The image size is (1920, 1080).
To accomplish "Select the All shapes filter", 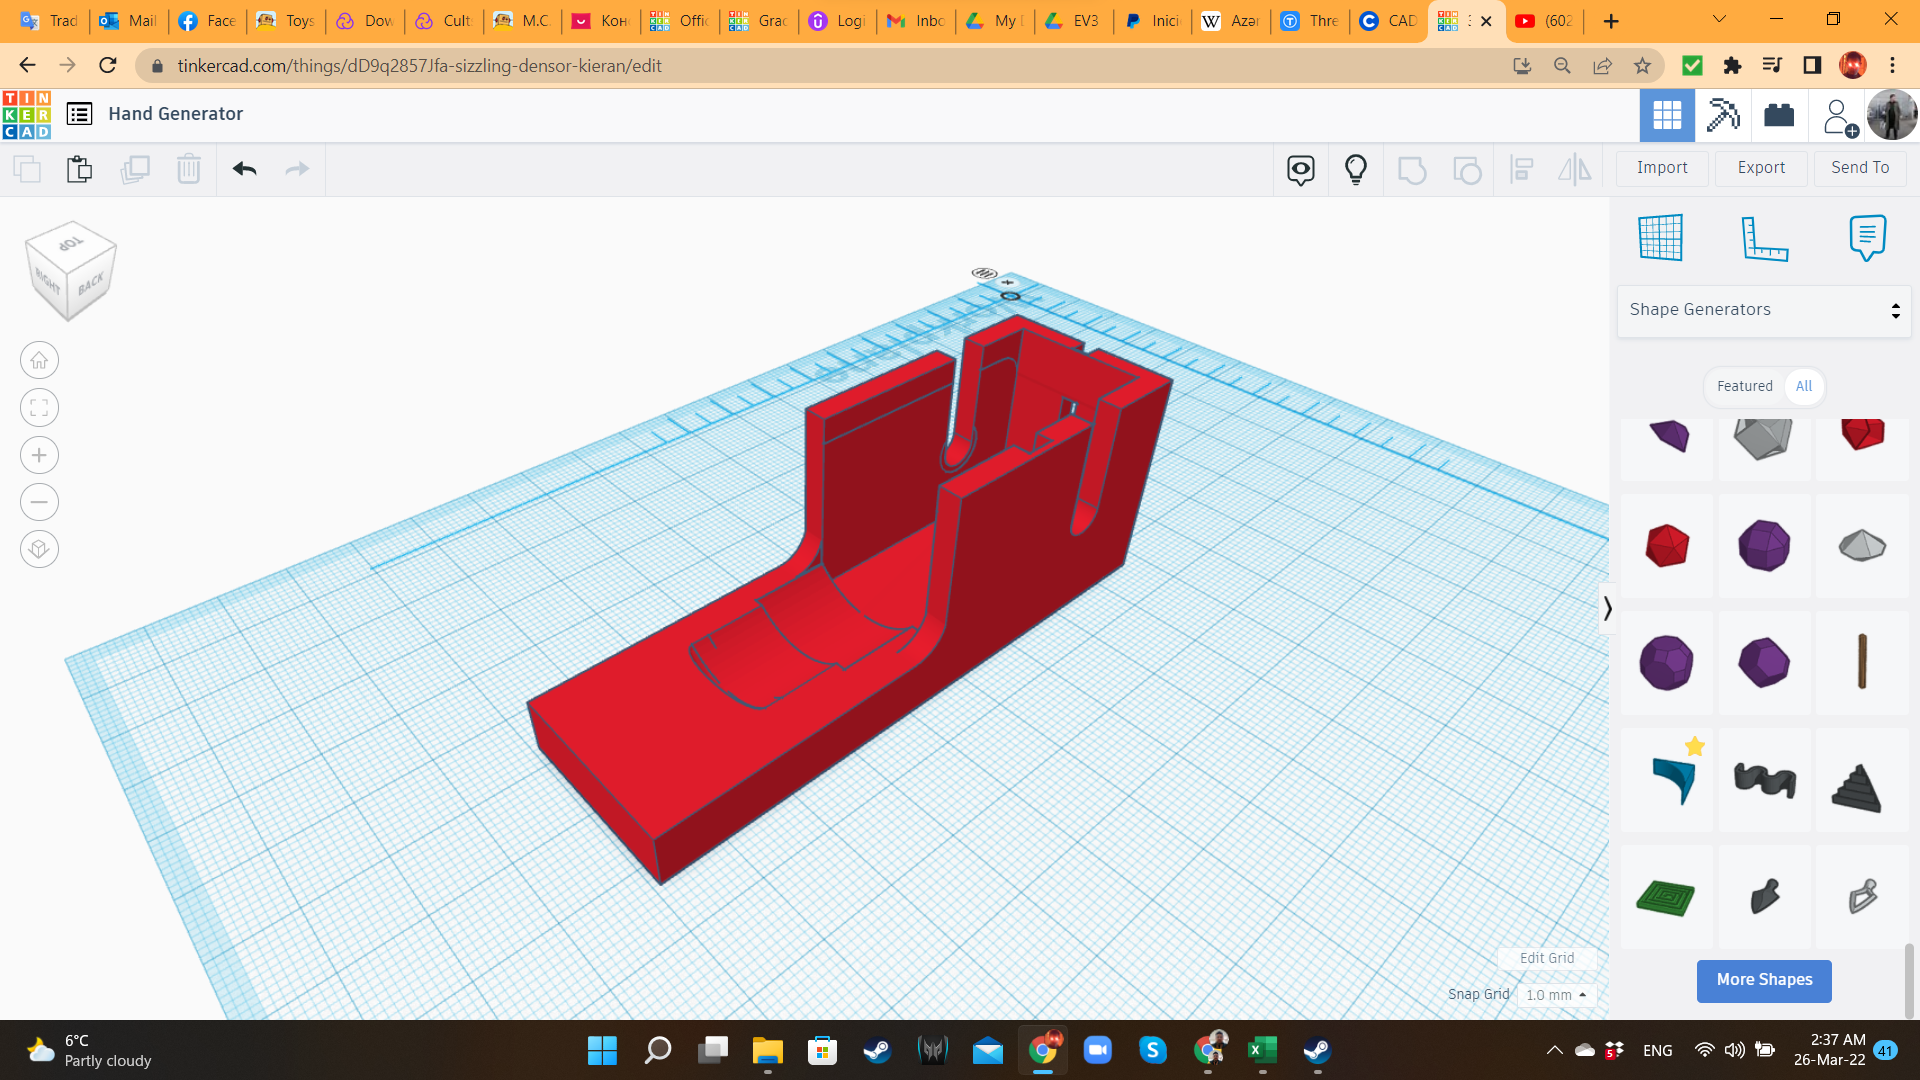I will click(x=1803, y=386).
